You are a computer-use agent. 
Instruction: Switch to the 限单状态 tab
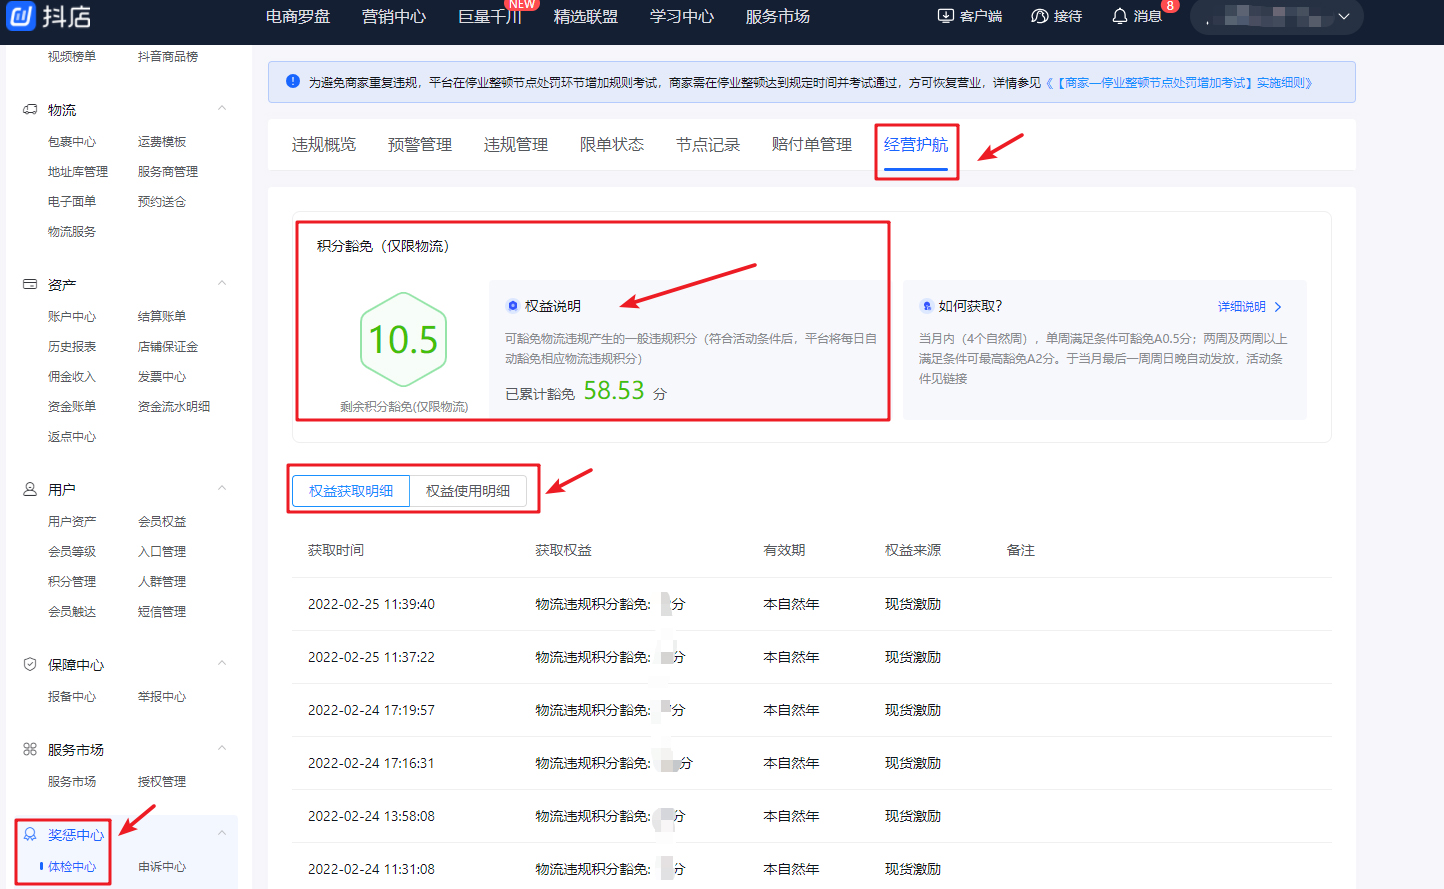click(612, 145)
